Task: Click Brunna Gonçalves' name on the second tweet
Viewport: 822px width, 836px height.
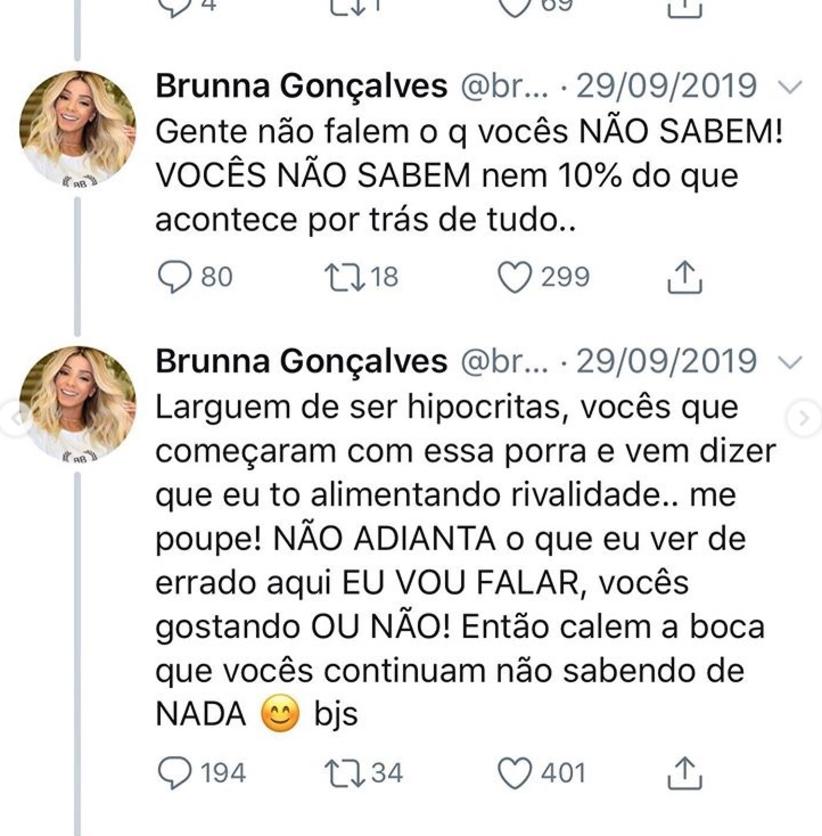Action: (x=301, y=361)
